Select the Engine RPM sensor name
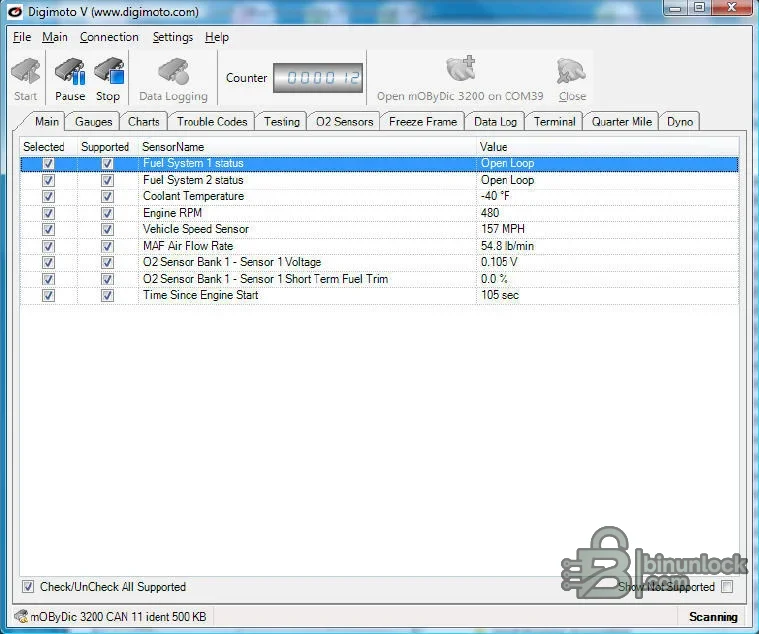 point(172,213)
